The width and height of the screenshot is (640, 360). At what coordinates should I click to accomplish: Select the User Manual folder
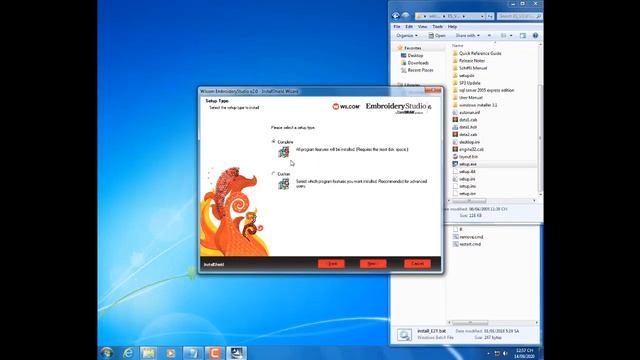(x=471, y=98)
